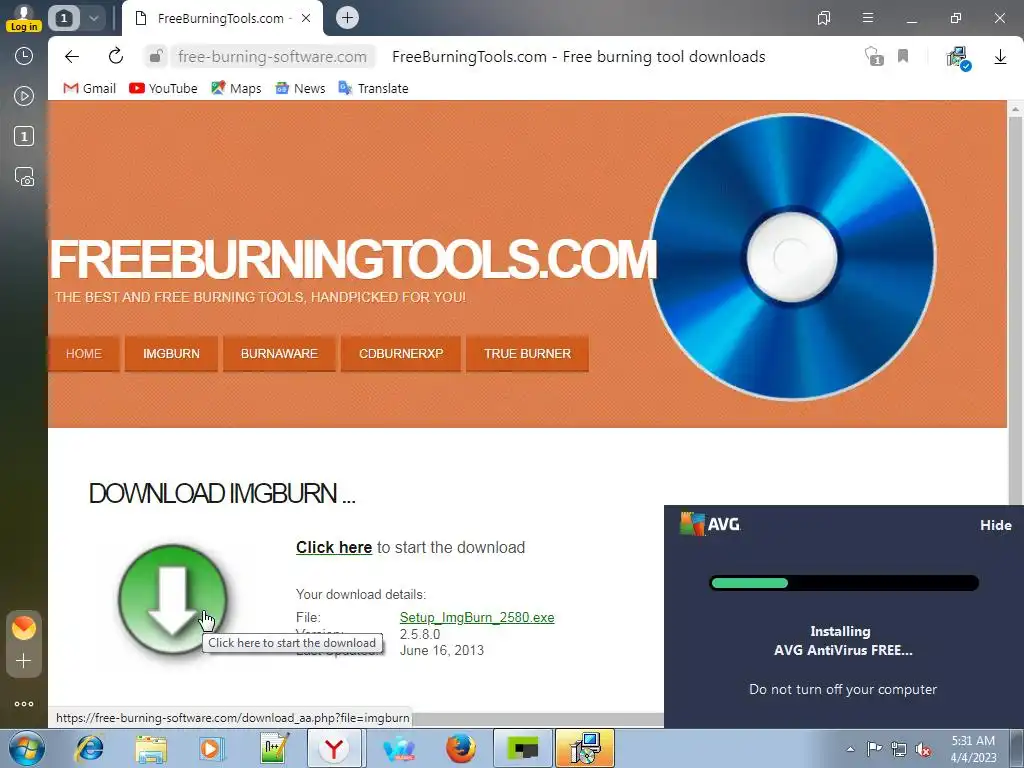Go to HOME menu on site
The image size is (1024, 768).
(x=84, y=353)
